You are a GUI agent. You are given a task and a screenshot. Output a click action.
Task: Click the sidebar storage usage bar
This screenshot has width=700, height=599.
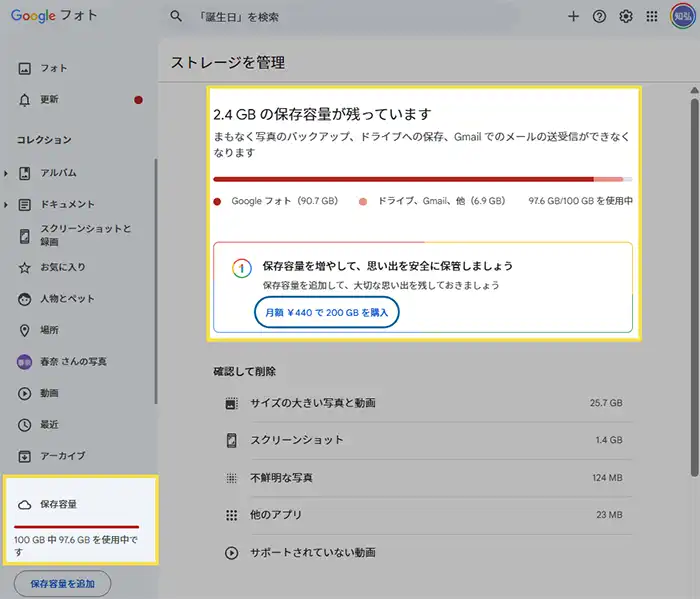76,527
